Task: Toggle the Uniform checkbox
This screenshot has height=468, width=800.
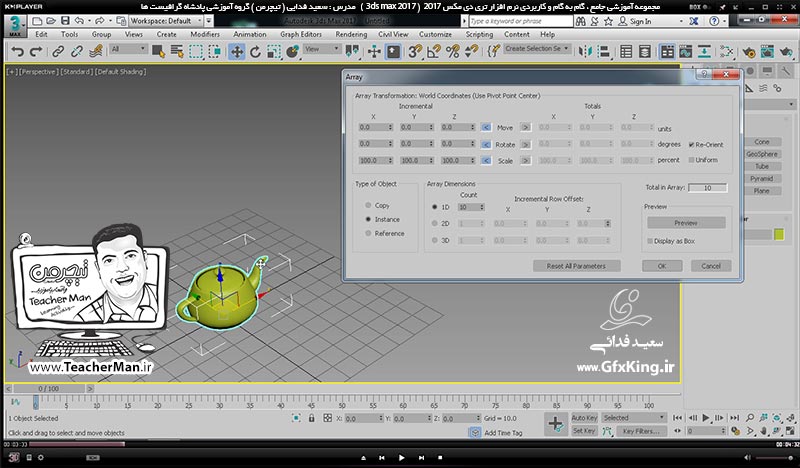Action: [691, 160]
